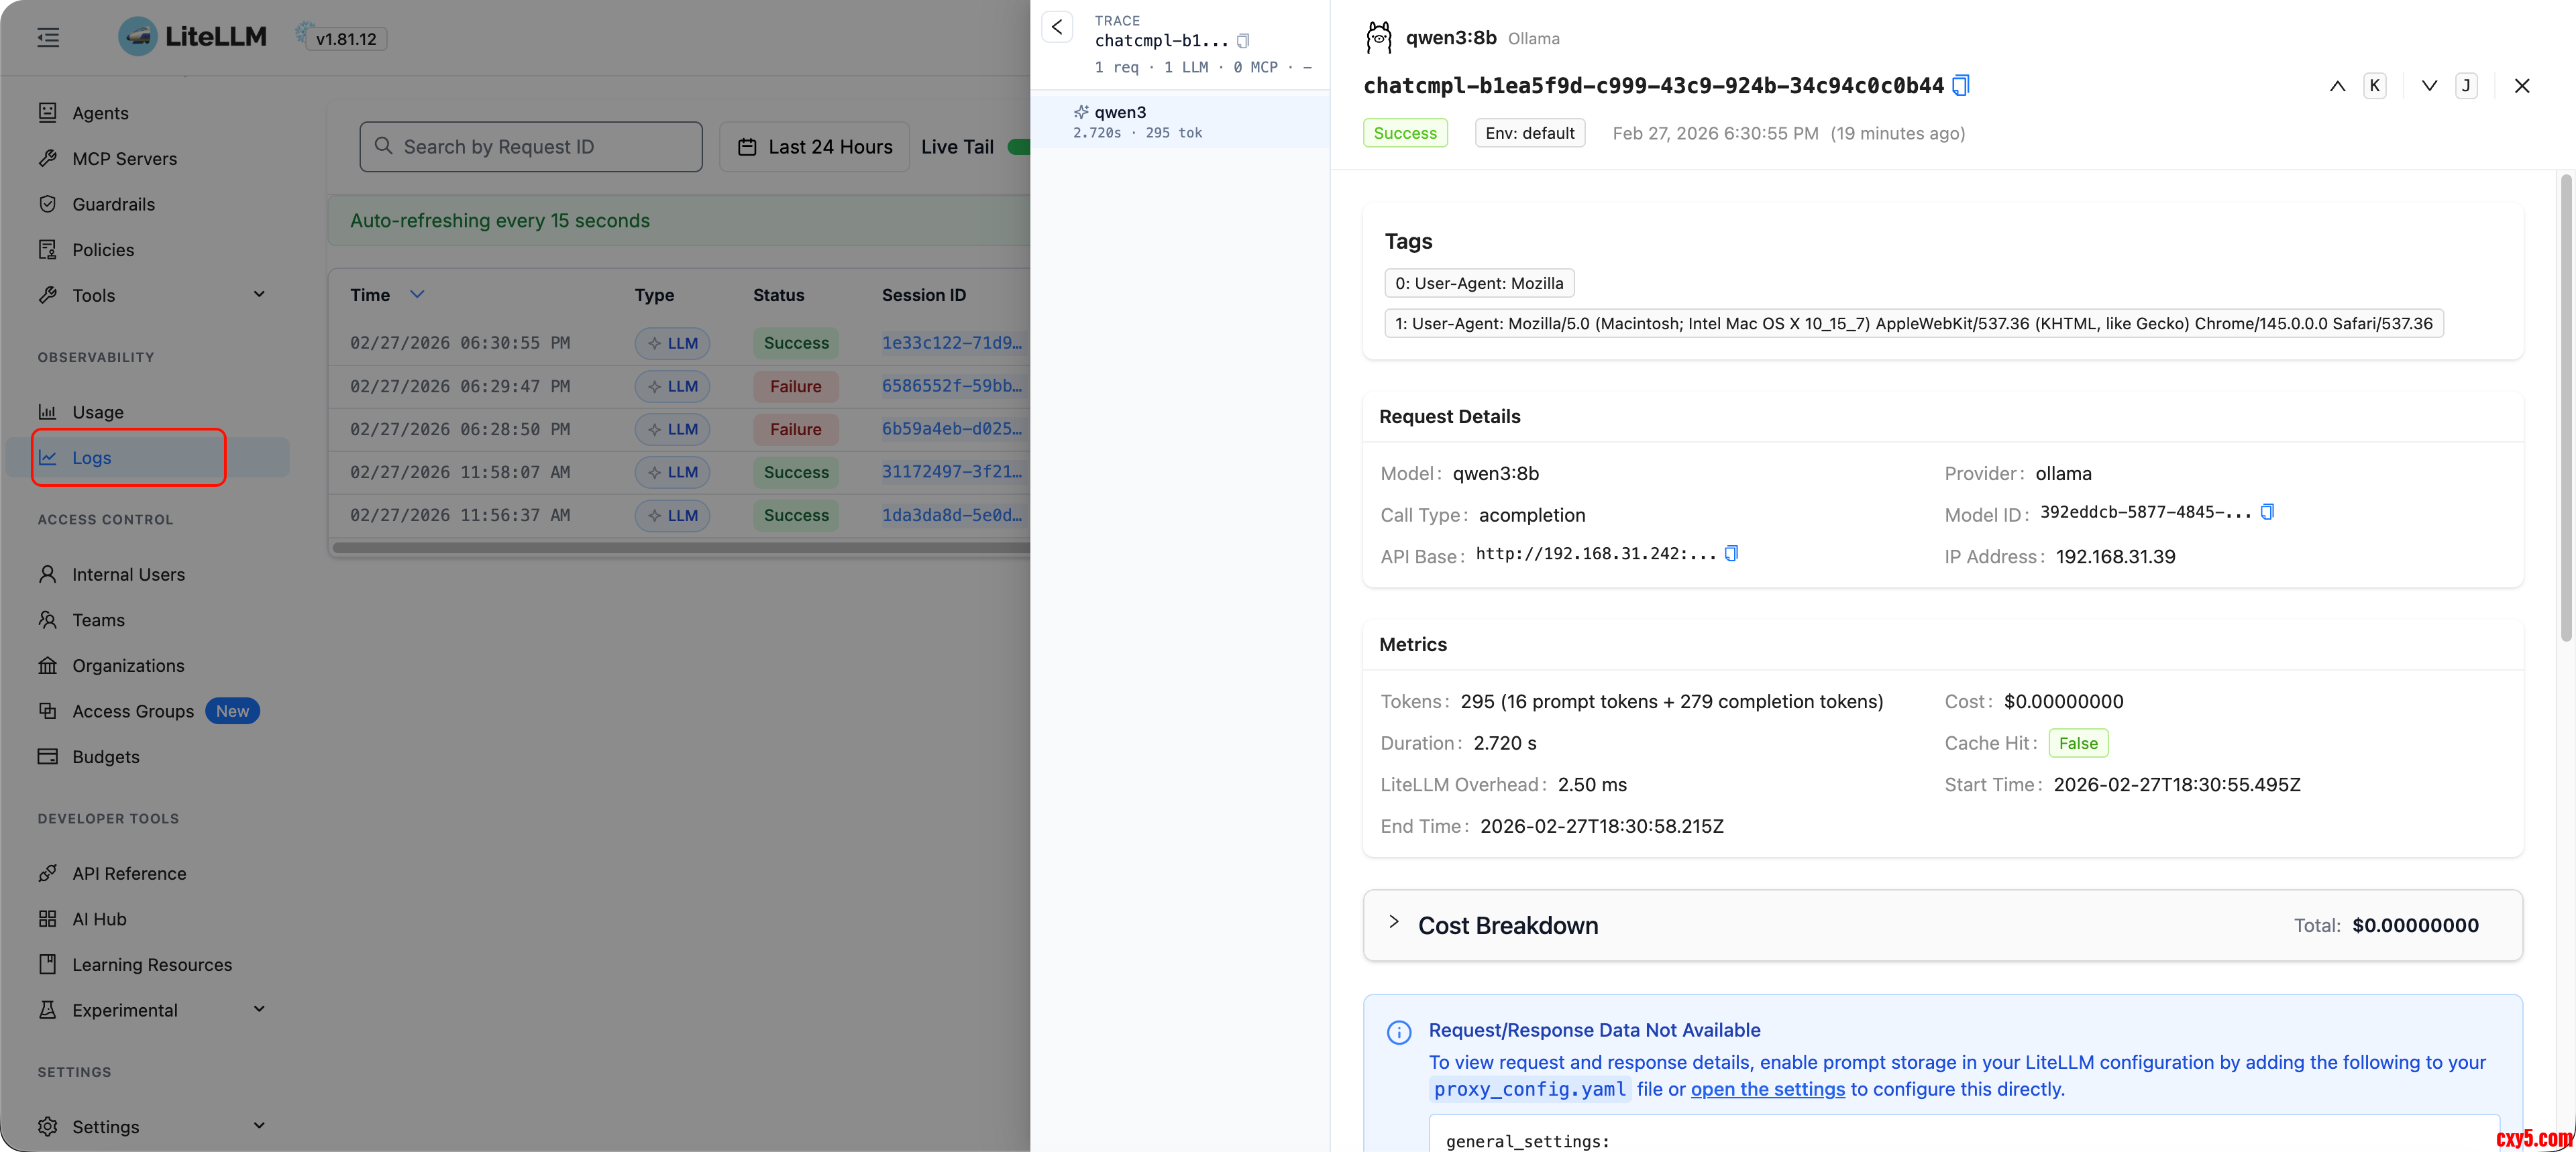Go to previous log with up arrow
The image size is (2576, 1152).
2337,86
